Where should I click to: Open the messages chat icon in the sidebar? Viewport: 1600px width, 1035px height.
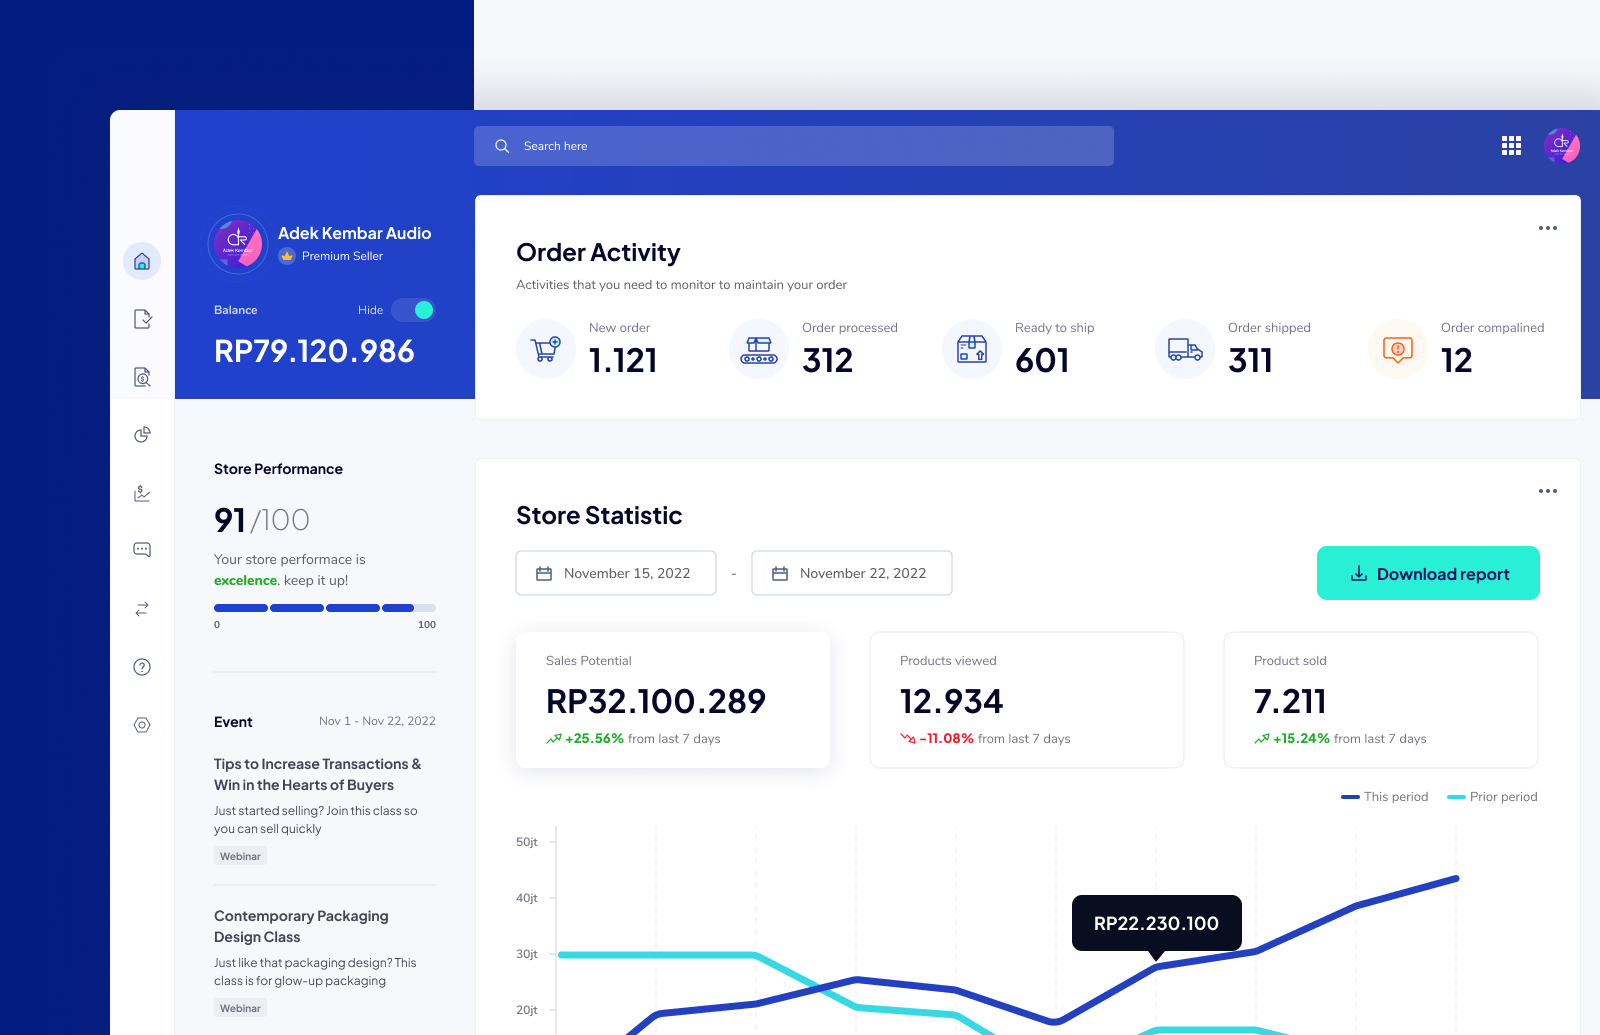[142, 549]
